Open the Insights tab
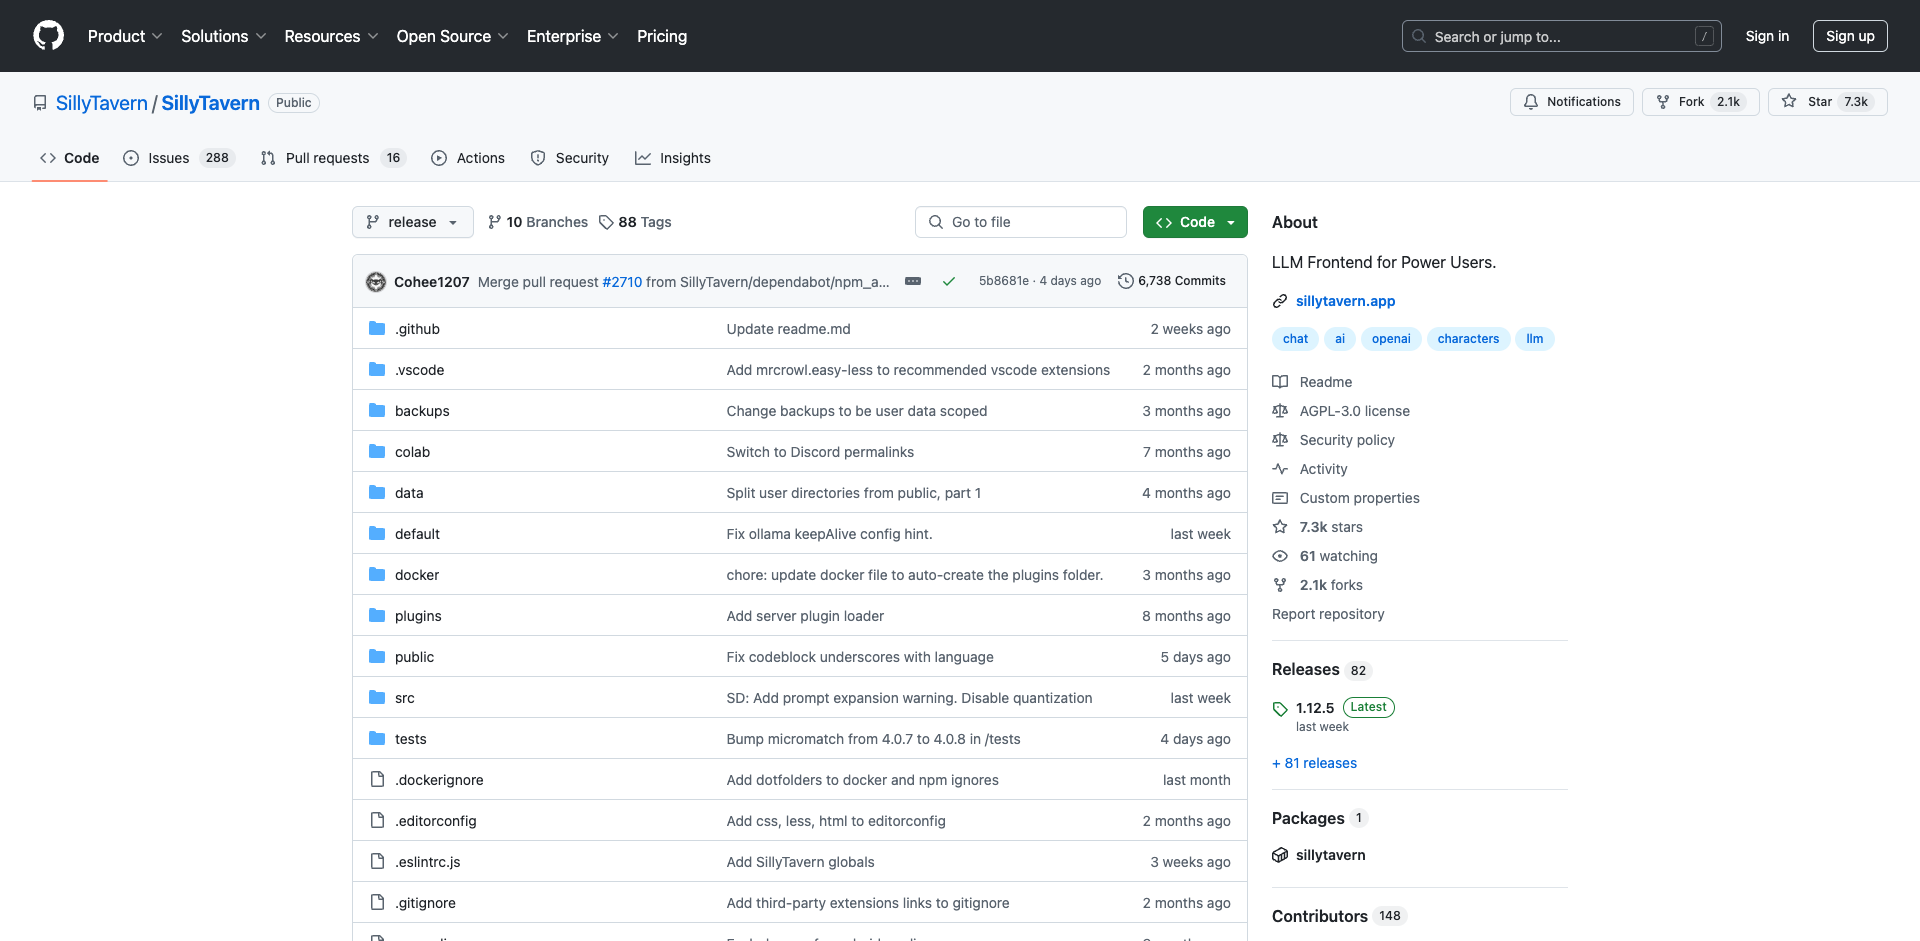The image size is (1920, 941). pyautogui.click(x=673, y=158)
